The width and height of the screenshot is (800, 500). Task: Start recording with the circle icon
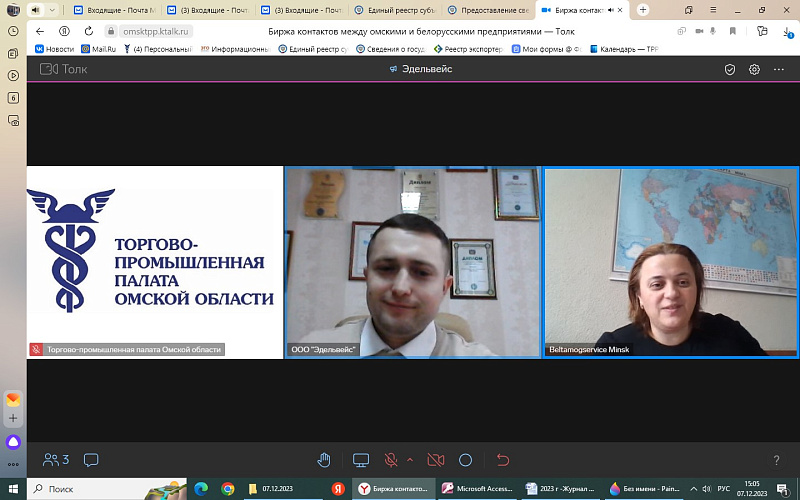(x=465, y=460)
